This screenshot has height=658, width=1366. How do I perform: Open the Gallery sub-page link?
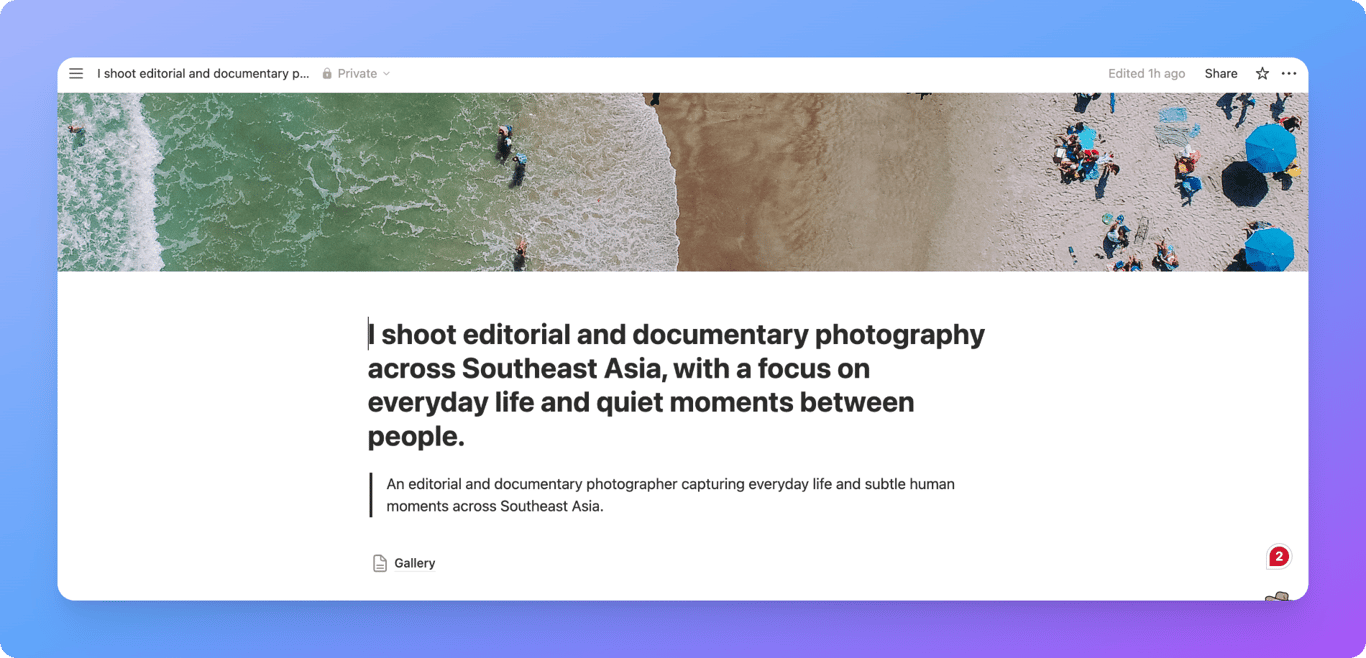[414, 562]
